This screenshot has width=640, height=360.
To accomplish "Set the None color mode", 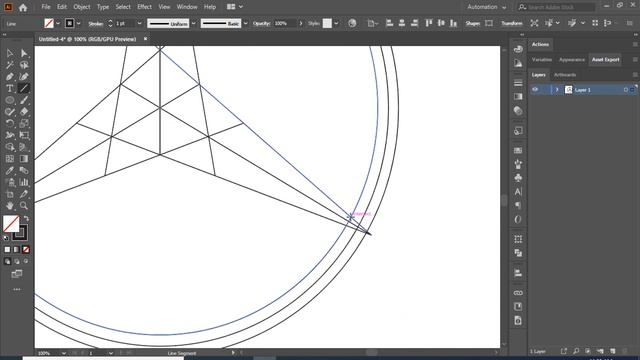I will point(26,249).
